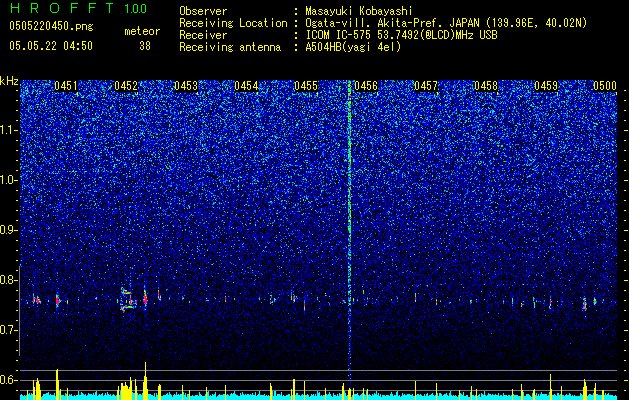Click the 0459 time marker
Image resolution: width=629 pixels, height=400 pixels.
point(546,86)
